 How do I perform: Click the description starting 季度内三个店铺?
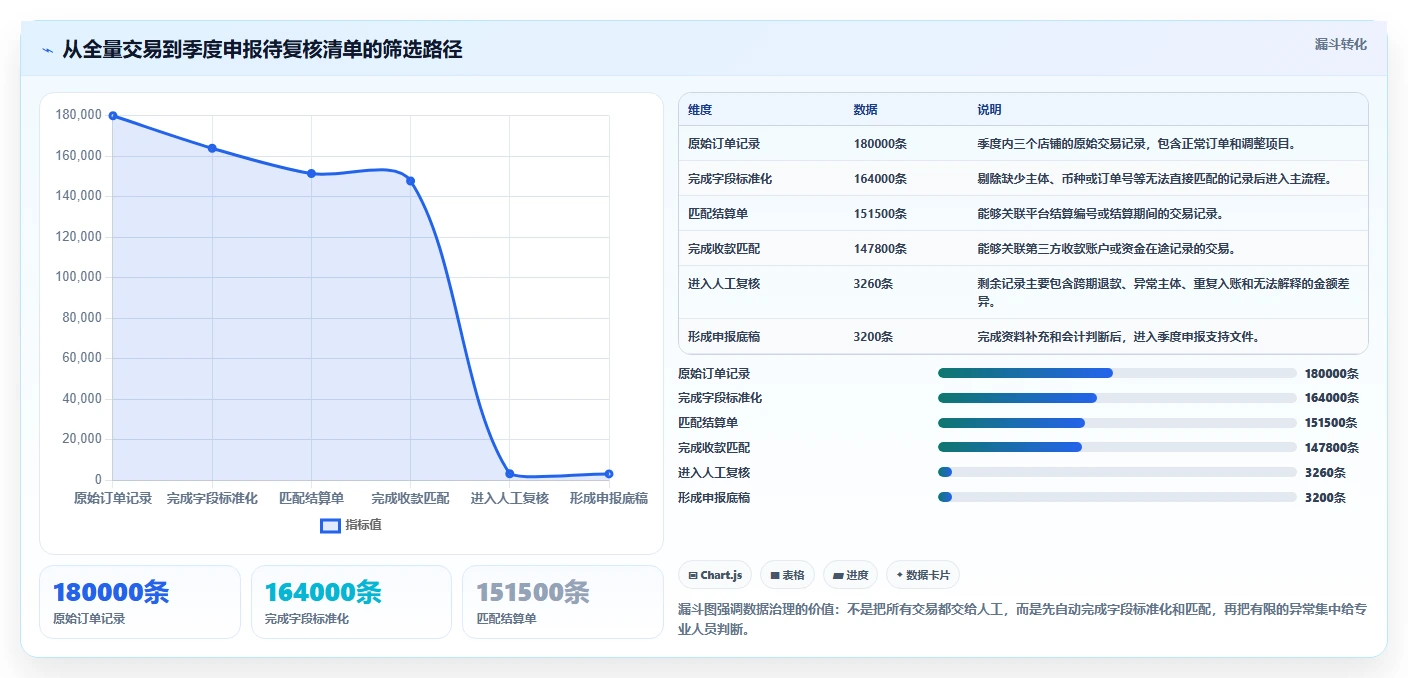click(1137, 144)
